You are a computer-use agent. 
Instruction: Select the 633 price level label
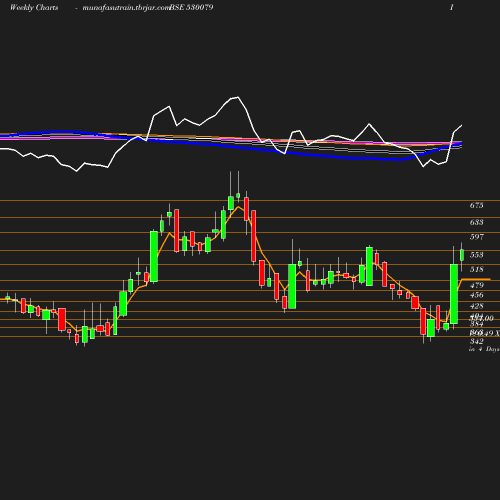(x=476, y=222)
